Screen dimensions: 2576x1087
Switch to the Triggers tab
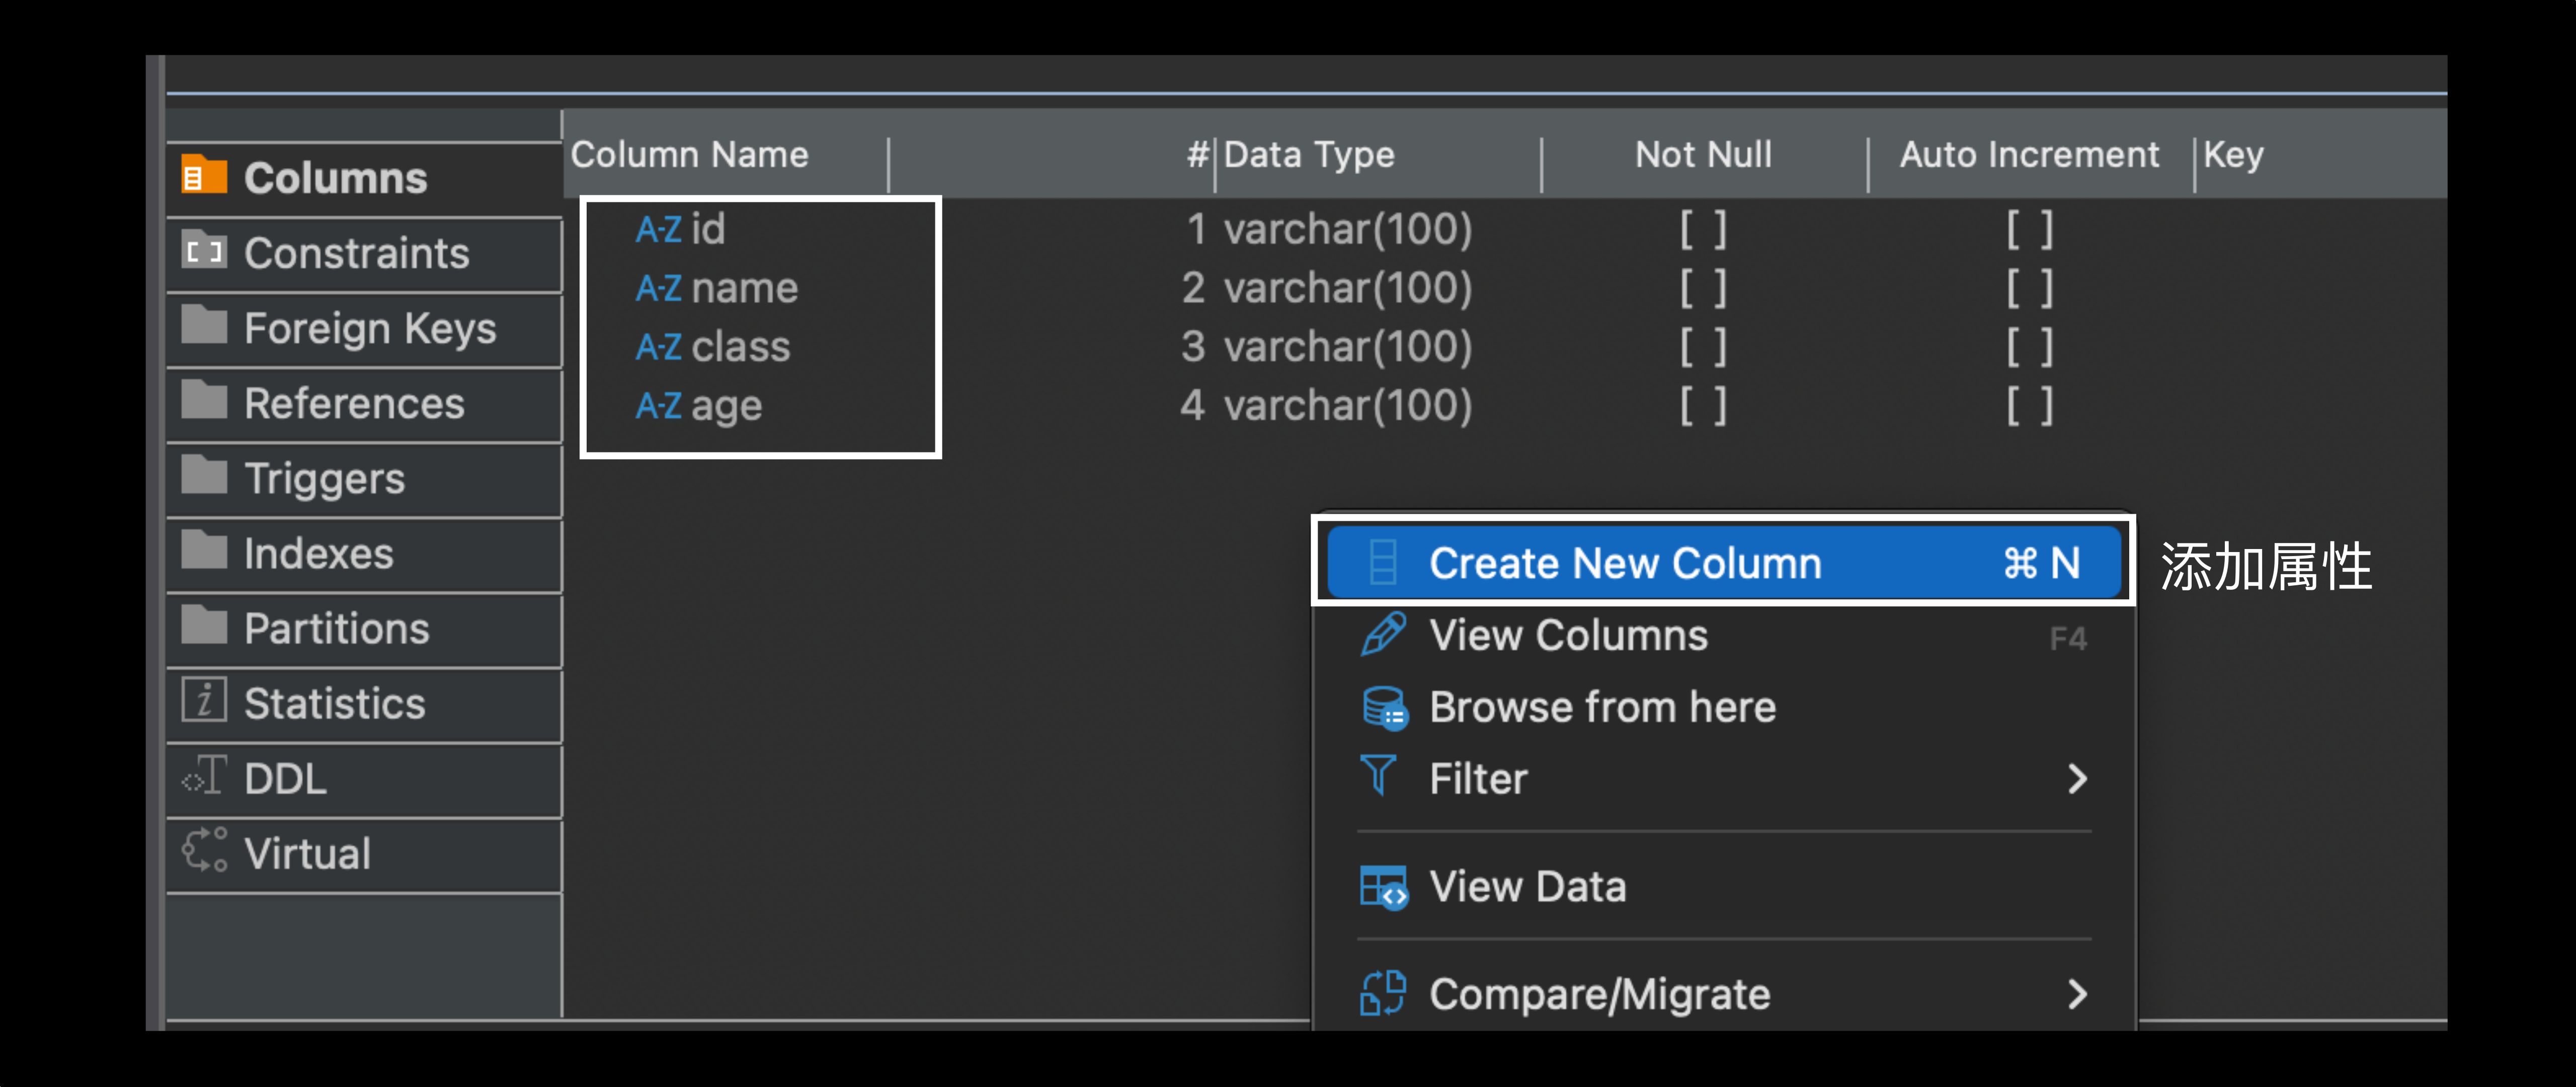click(324, 478)
